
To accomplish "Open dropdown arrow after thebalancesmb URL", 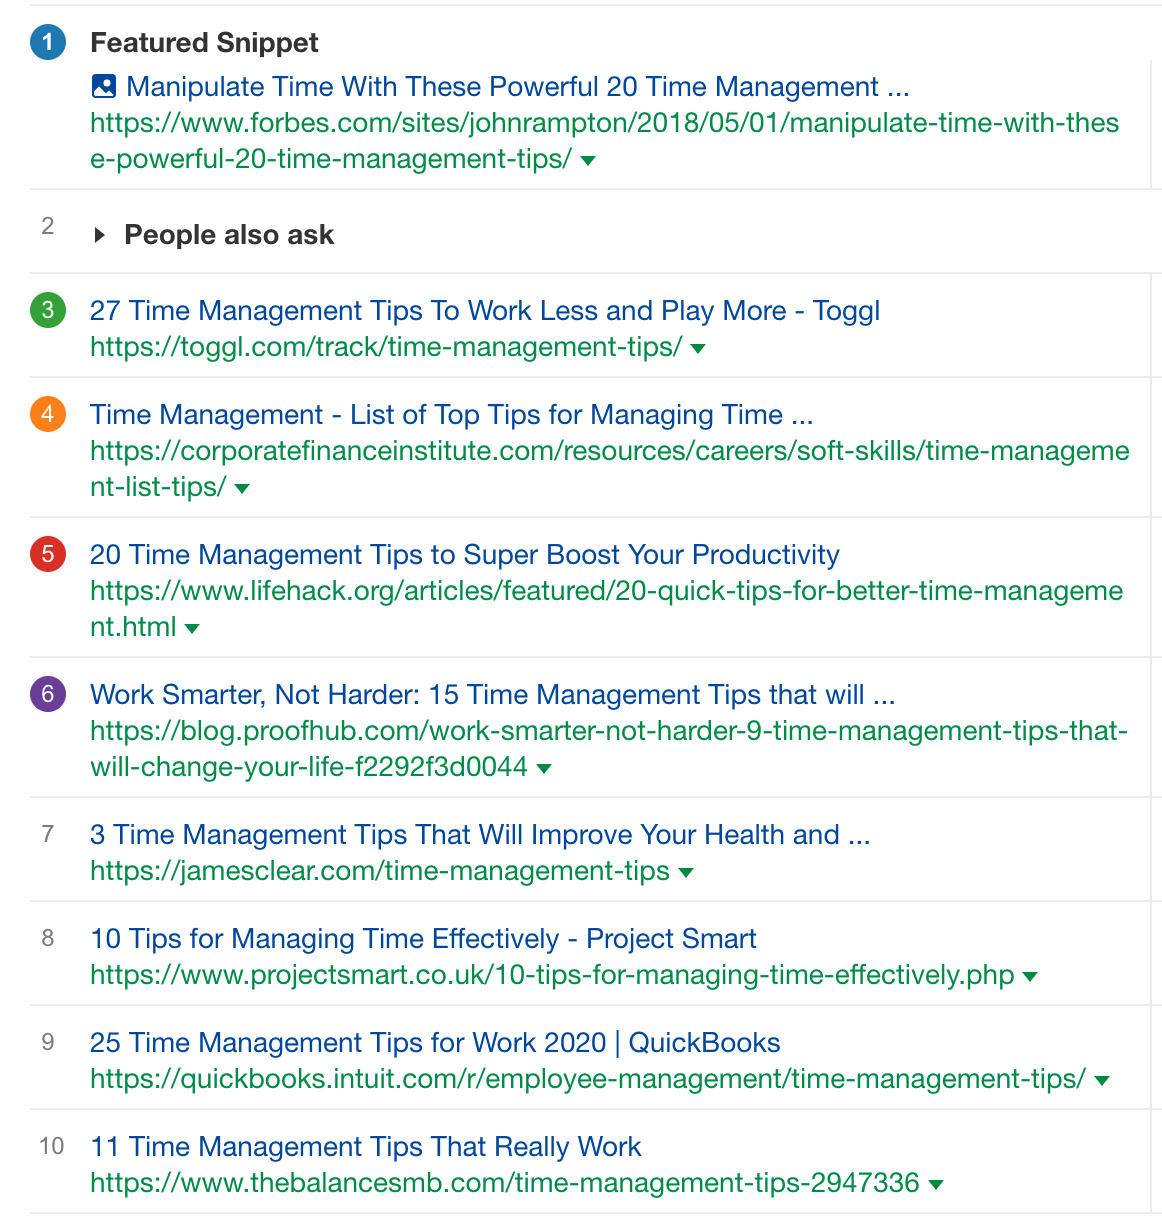I will coord(936,1185).
